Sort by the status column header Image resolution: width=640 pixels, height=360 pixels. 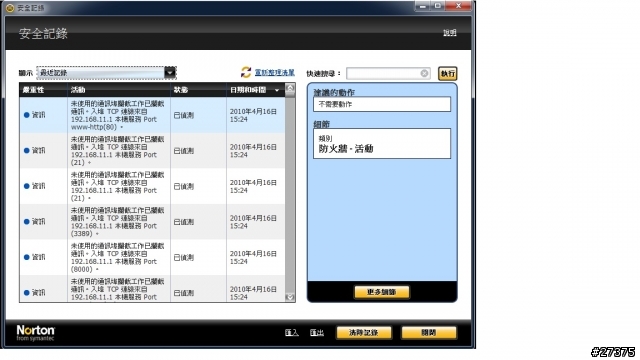tap(198, 90)
